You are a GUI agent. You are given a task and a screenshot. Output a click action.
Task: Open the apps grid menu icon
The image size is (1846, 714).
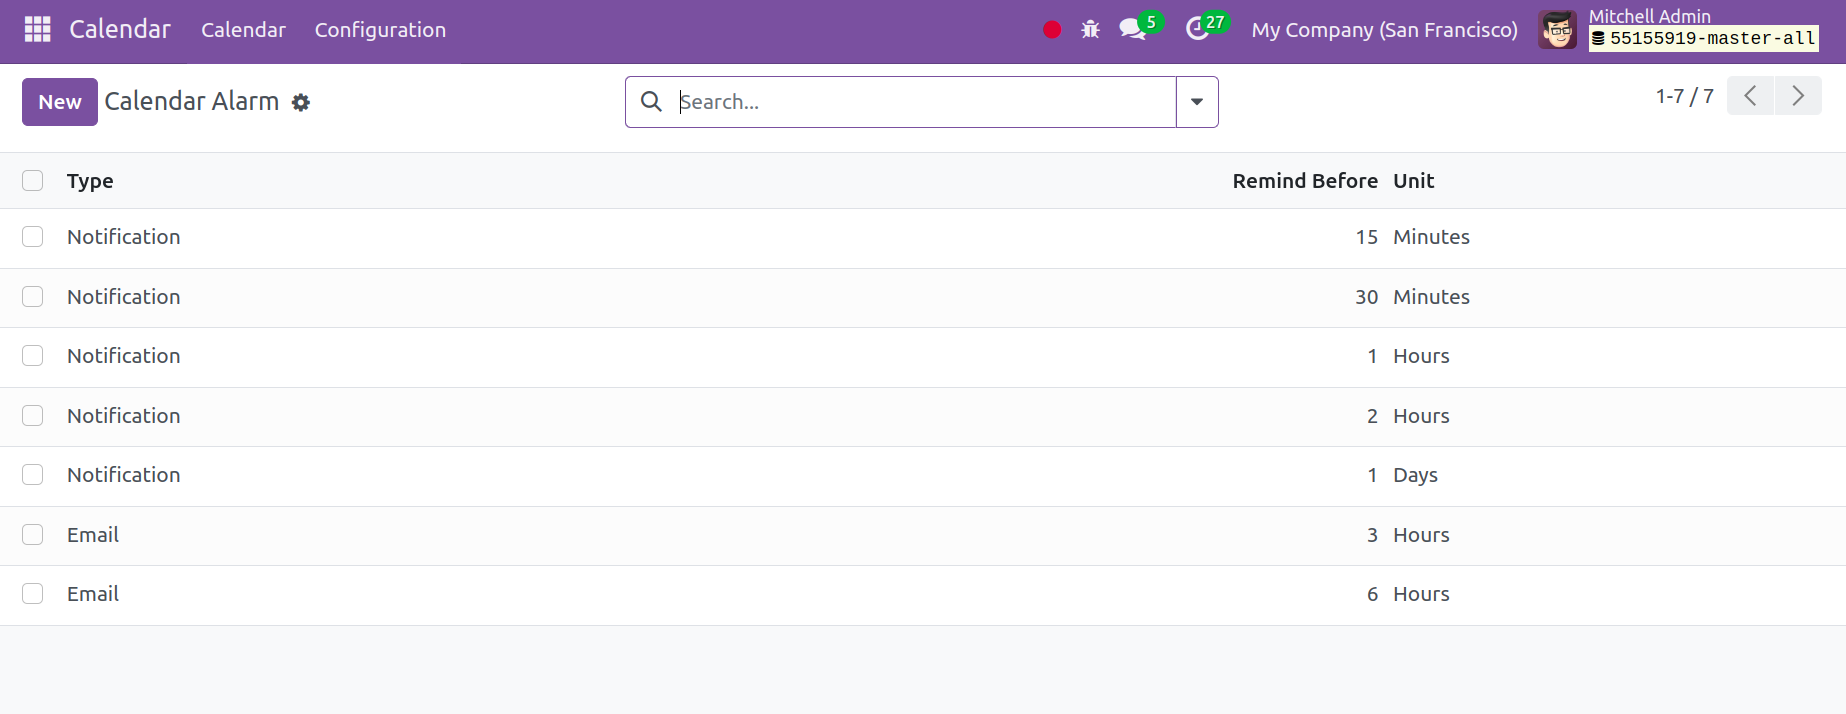[x=37, y=29]
